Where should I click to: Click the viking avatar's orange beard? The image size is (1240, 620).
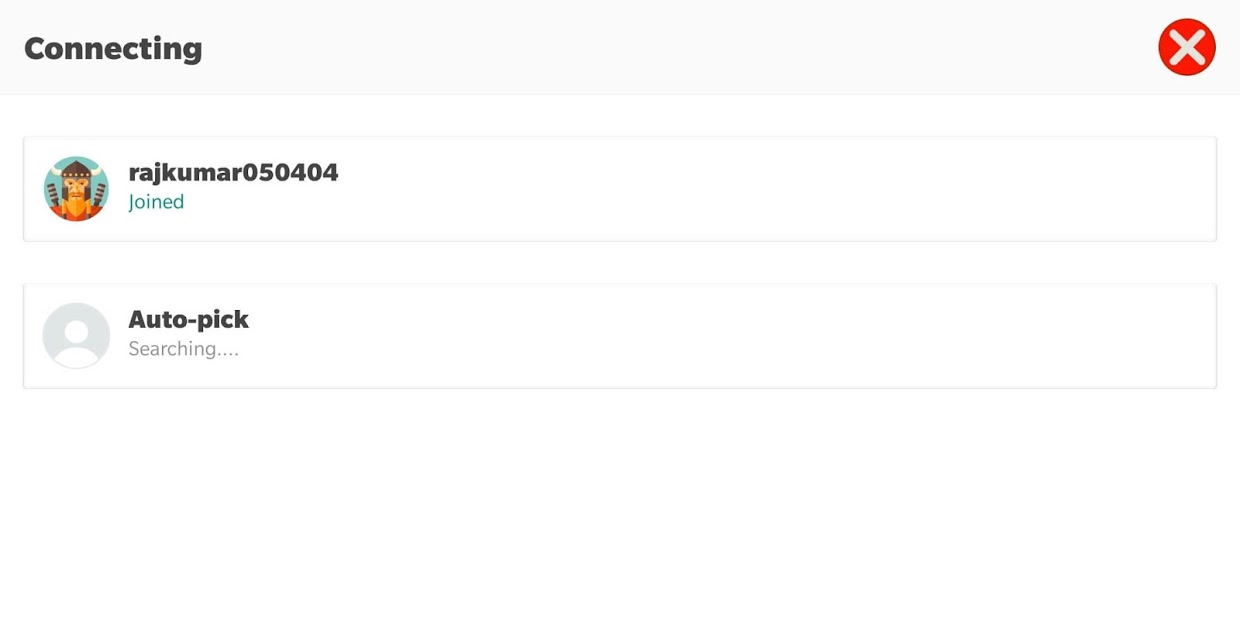pos(76,205)
